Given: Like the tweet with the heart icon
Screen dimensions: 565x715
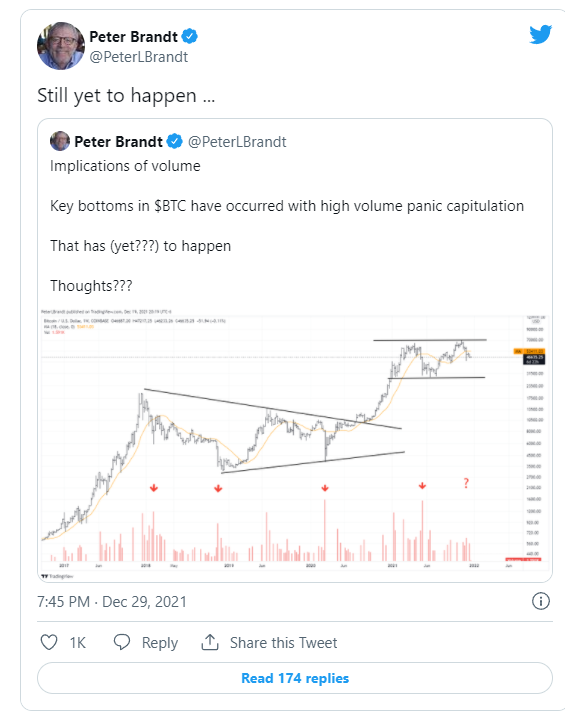Looking at the screenshot, I should pyautogui.click(x=49, y=642).
